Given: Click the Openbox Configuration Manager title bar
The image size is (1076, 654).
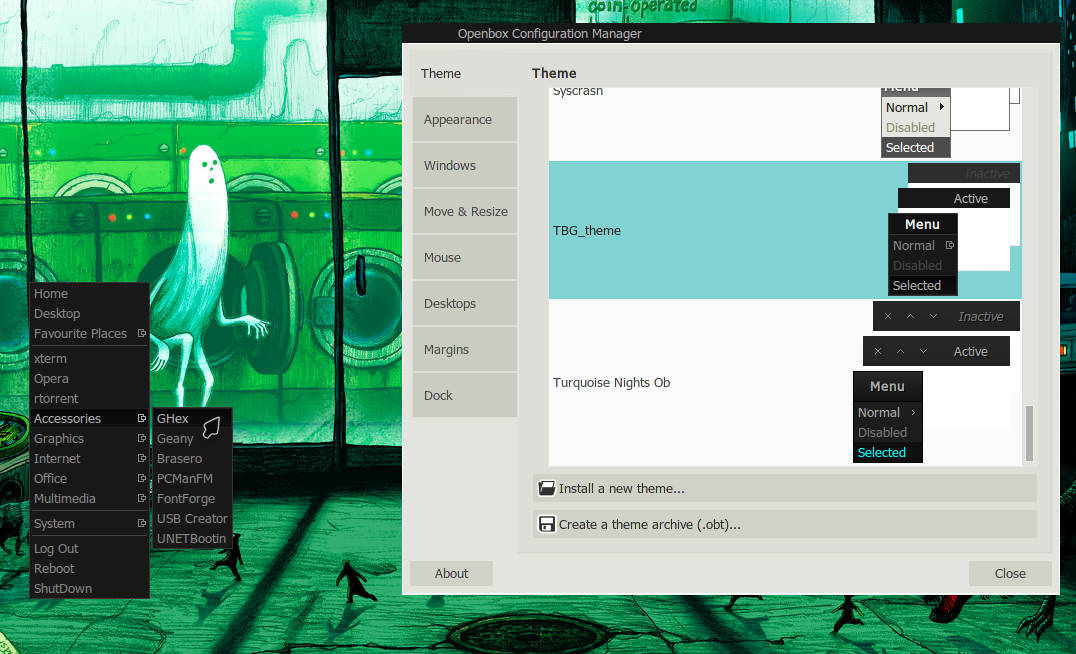Looking at the screenshot, I should pyautogui.click(x=731, y=34).
